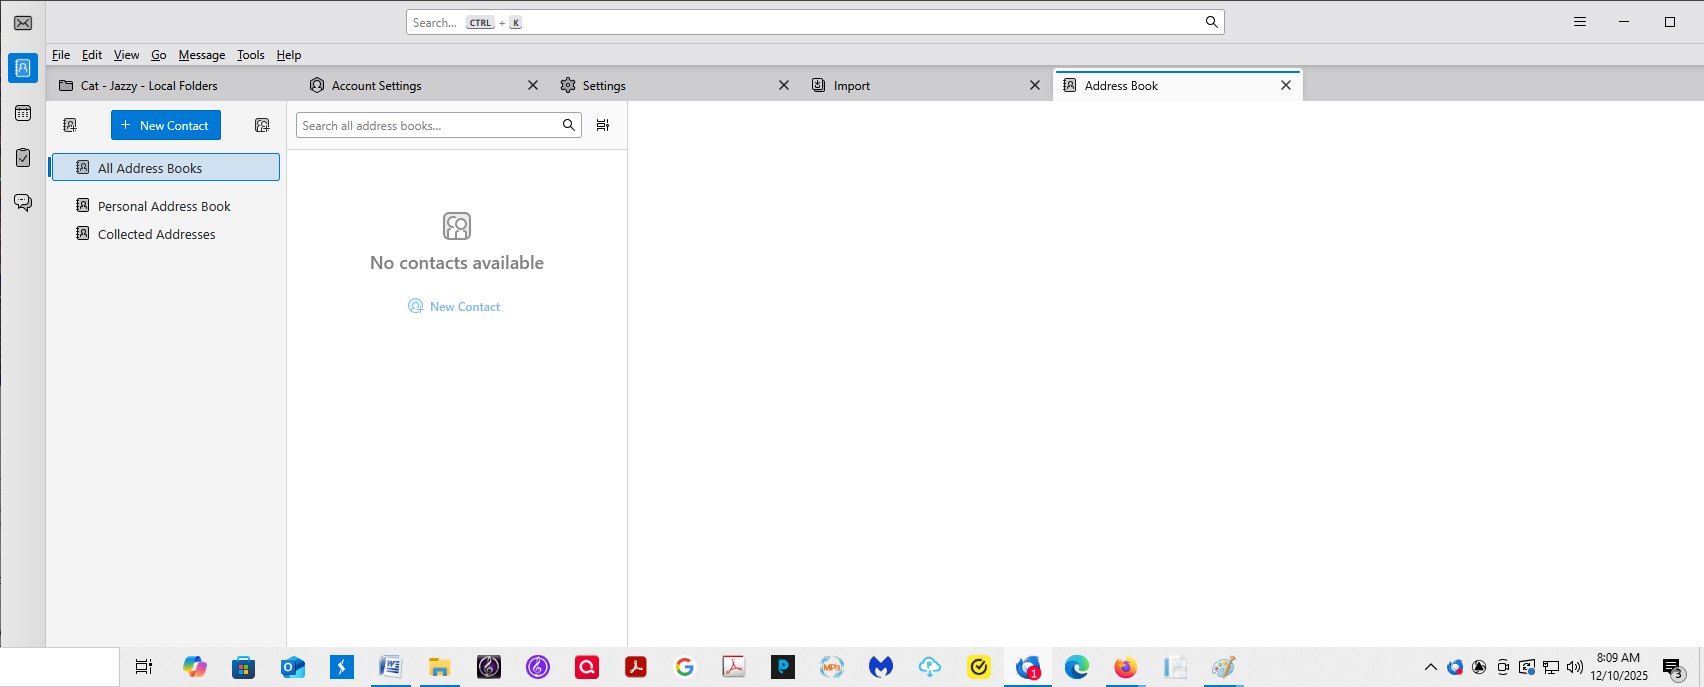Screen dimensions: 1704x687
Task: Click the new address book icon
Action: (x=70, y=125)
